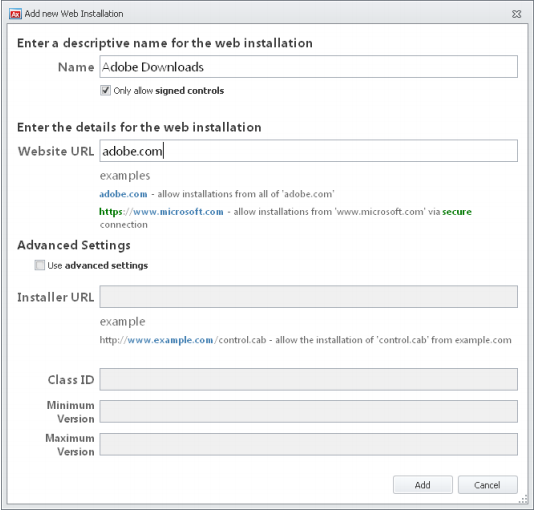Click the 'Class ID' label

pyautogui.click(x=71, y=380)
